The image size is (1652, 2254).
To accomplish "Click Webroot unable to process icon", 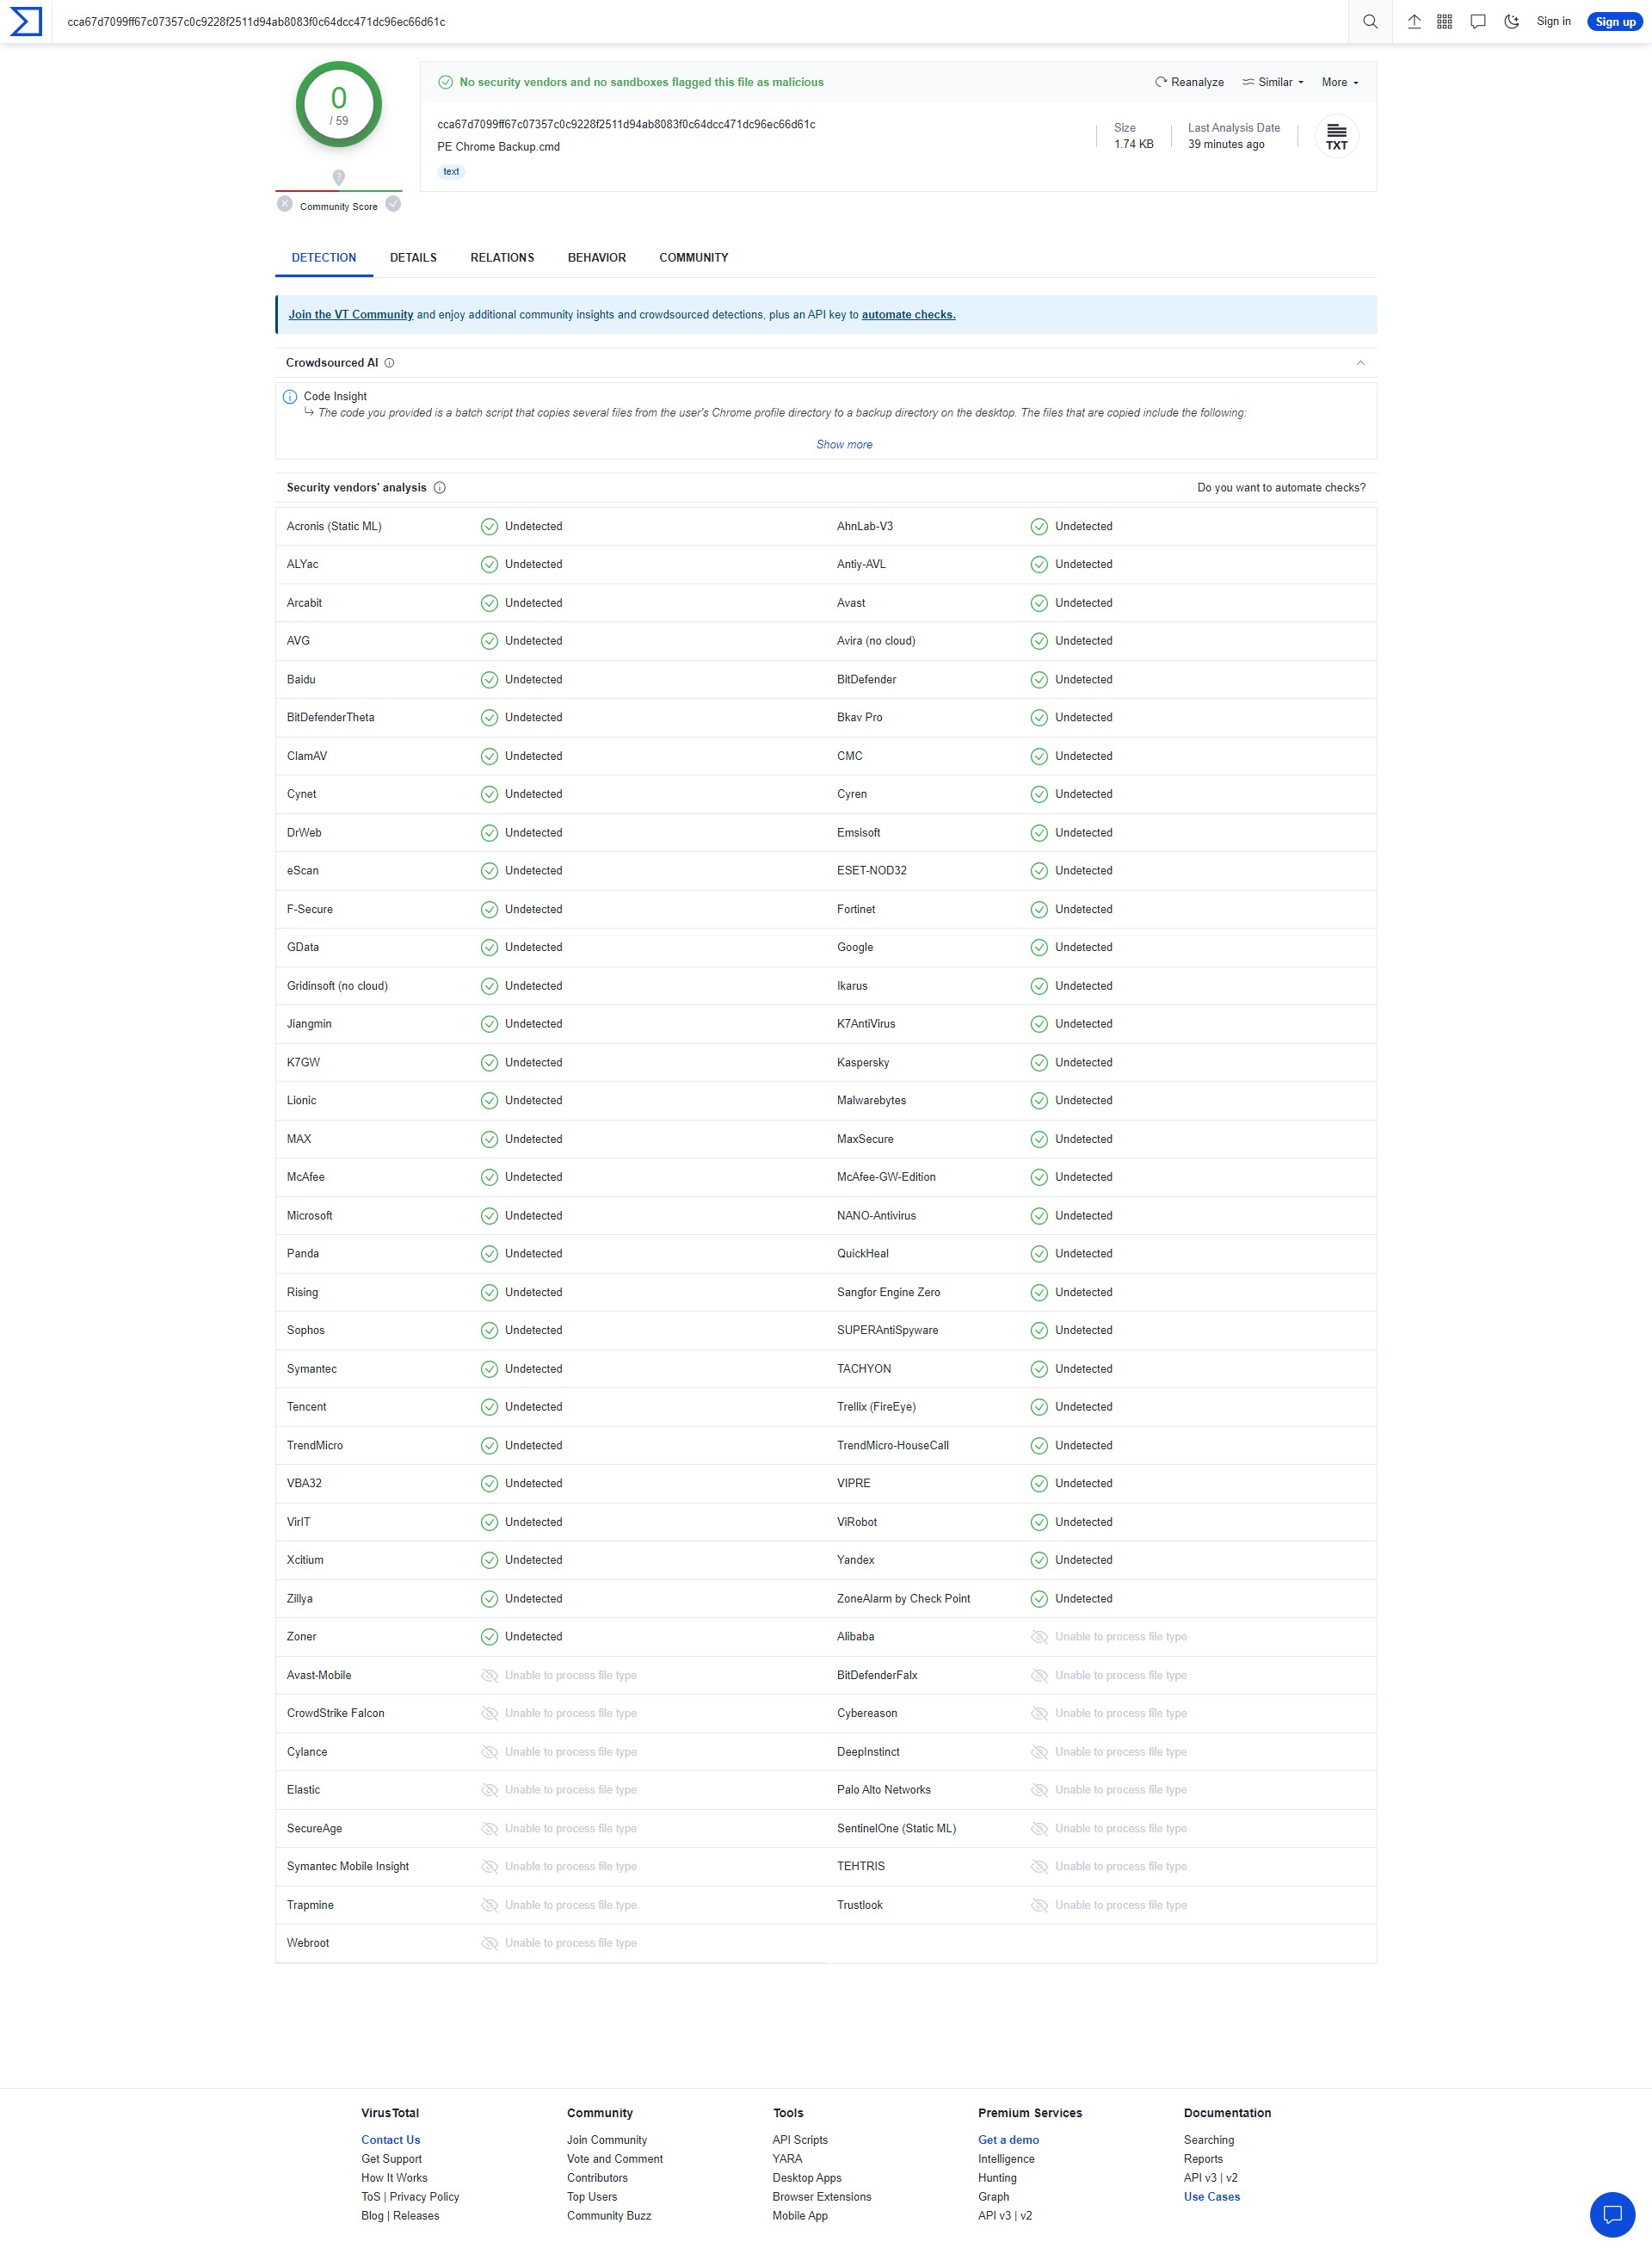I will click(x=489, y=1943).
